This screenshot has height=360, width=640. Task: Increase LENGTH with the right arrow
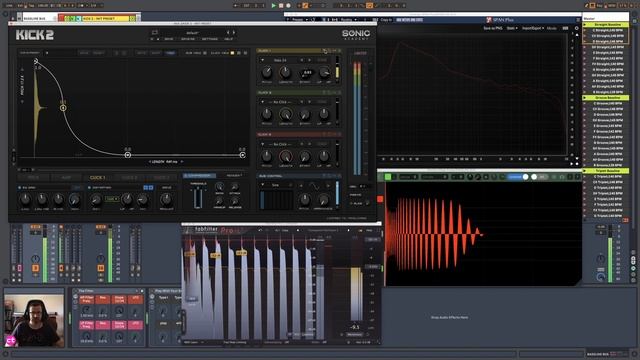click(x=182, y=162)
